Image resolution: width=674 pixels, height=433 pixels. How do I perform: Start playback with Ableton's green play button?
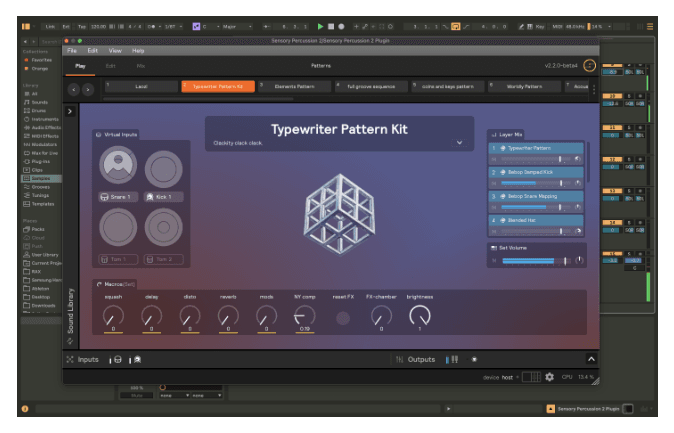[320, 27]
